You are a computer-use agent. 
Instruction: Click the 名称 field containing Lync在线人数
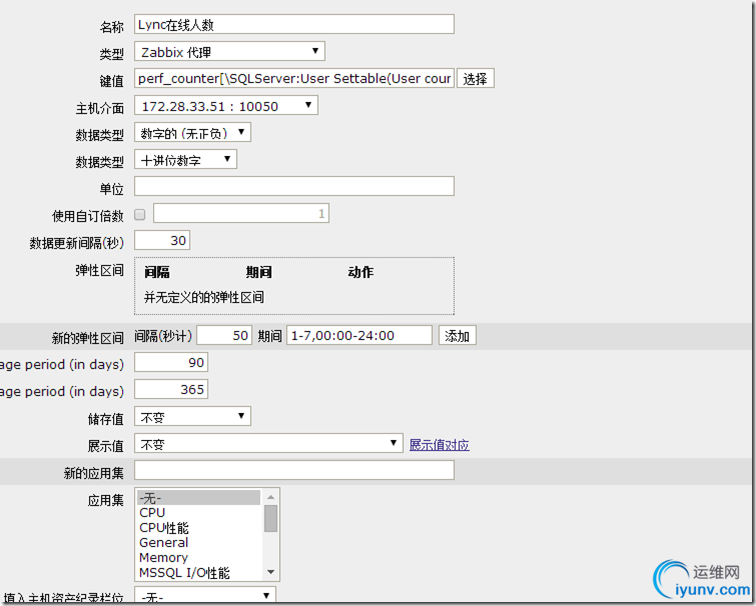pyautogui.click(x=294, y=25)
